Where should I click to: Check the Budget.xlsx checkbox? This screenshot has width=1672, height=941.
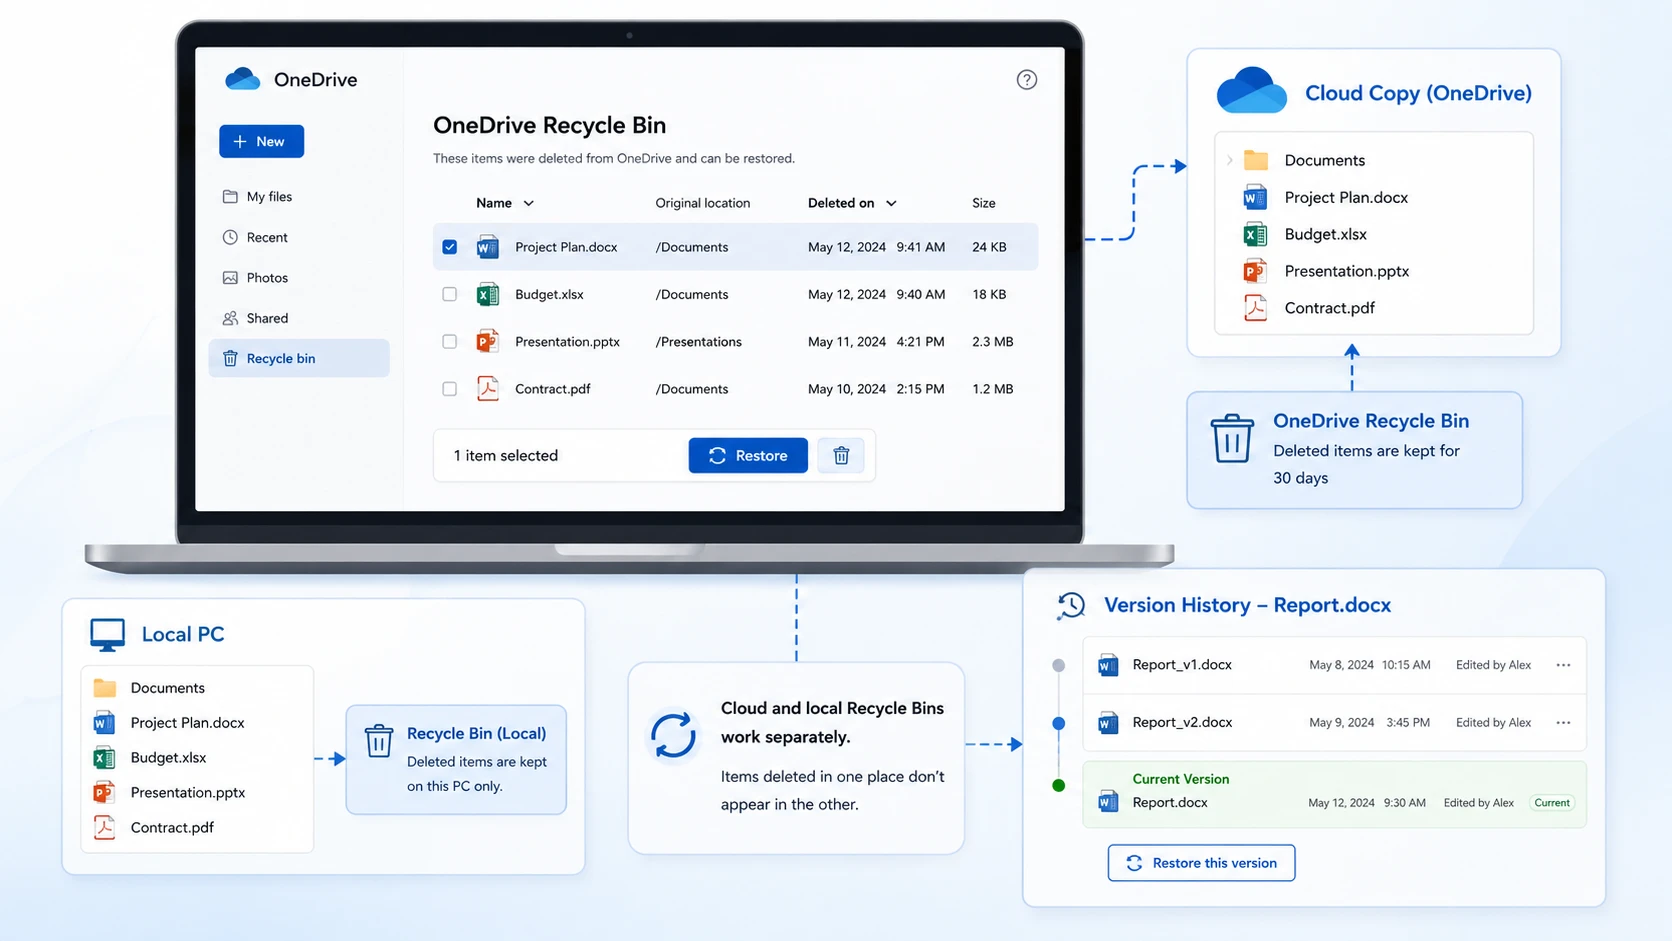point(450,294)
